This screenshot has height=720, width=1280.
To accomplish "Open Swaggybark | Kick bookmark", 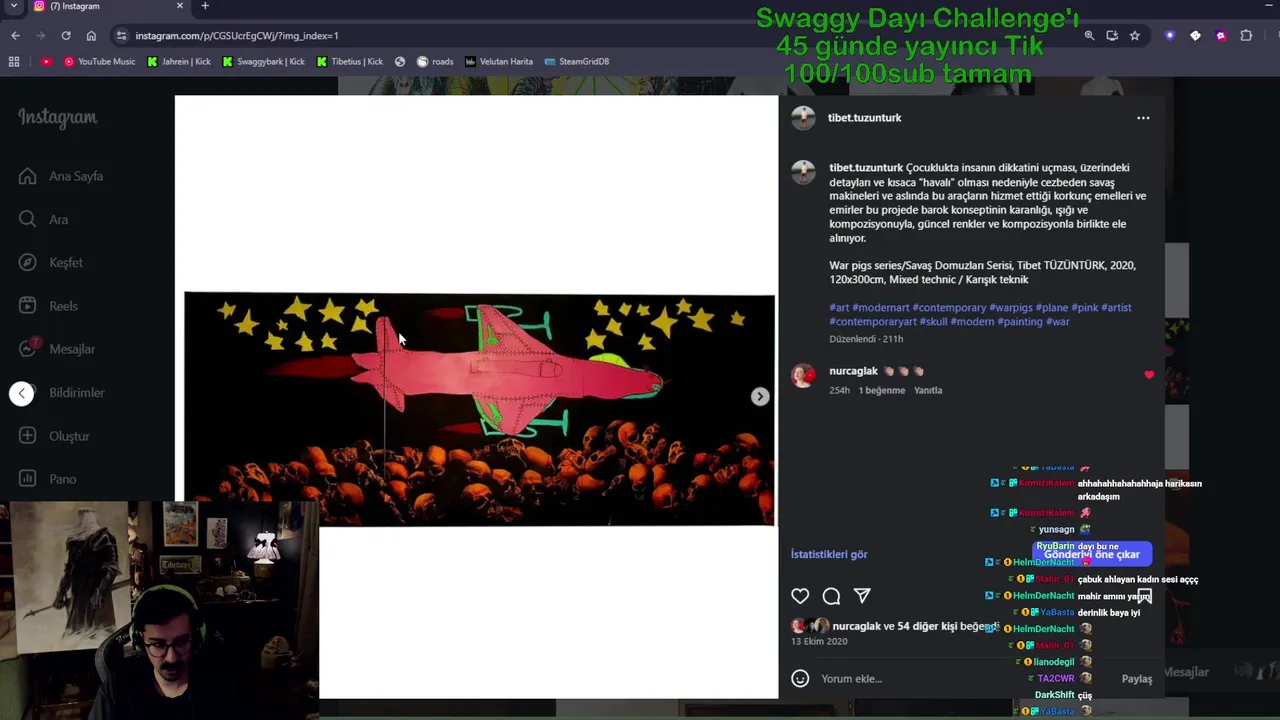I will [263, 61].
